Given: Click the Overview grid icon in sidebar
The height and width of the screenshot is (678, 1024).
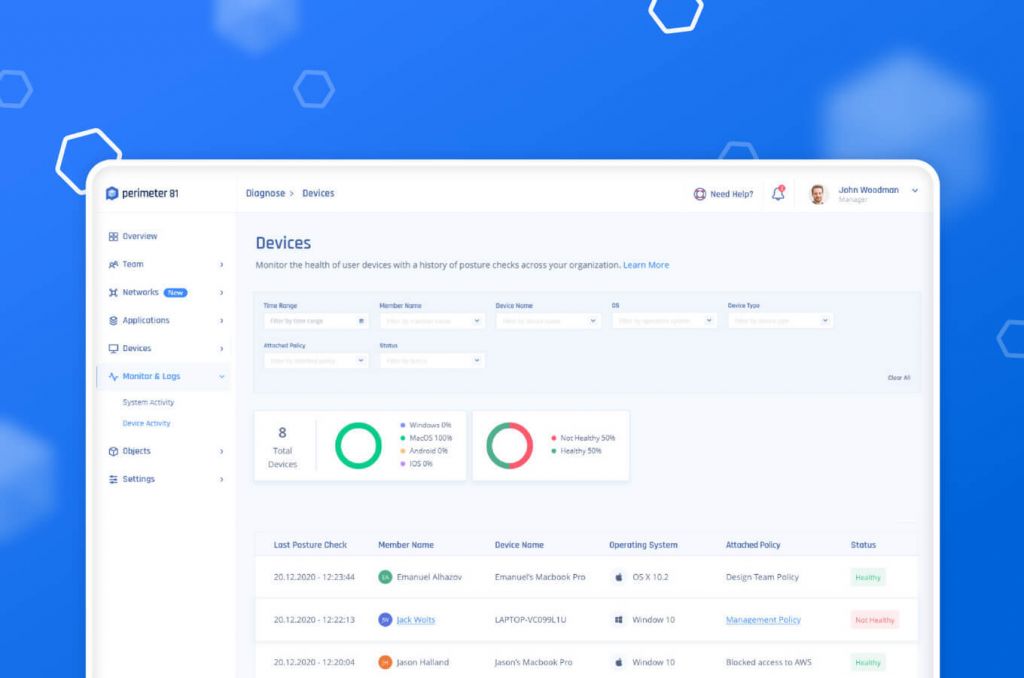Looking at the screenshot, I should click(113, 237).
